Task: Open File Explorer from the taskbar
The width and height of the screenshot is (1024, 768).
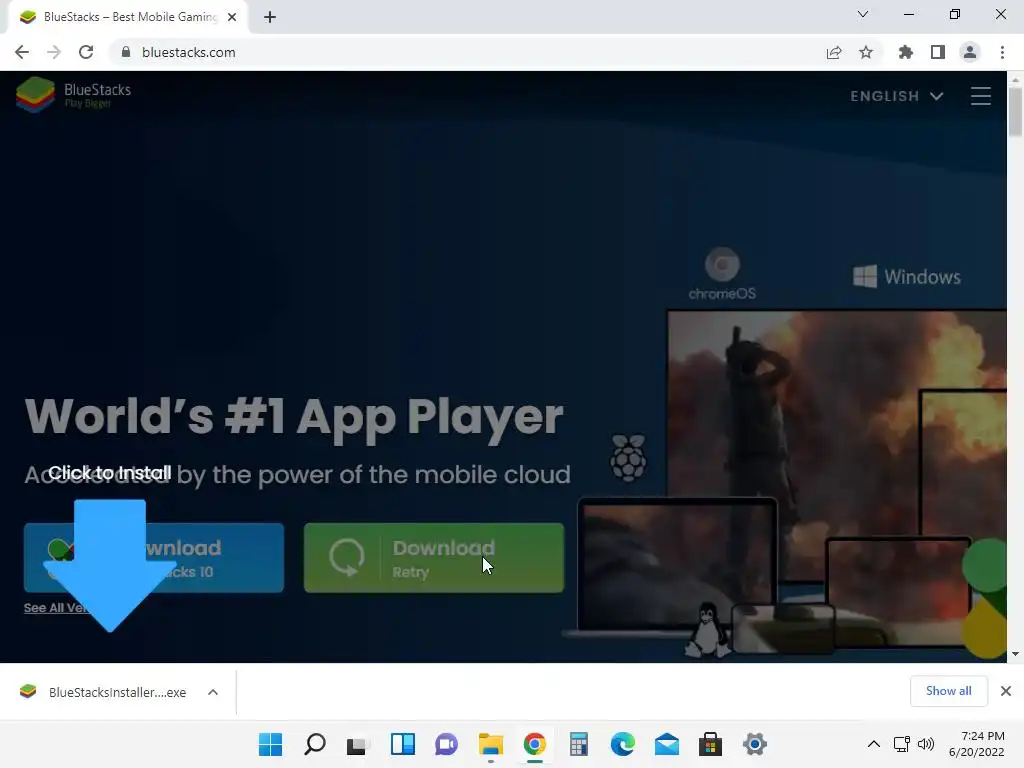Action: (490, 744)
